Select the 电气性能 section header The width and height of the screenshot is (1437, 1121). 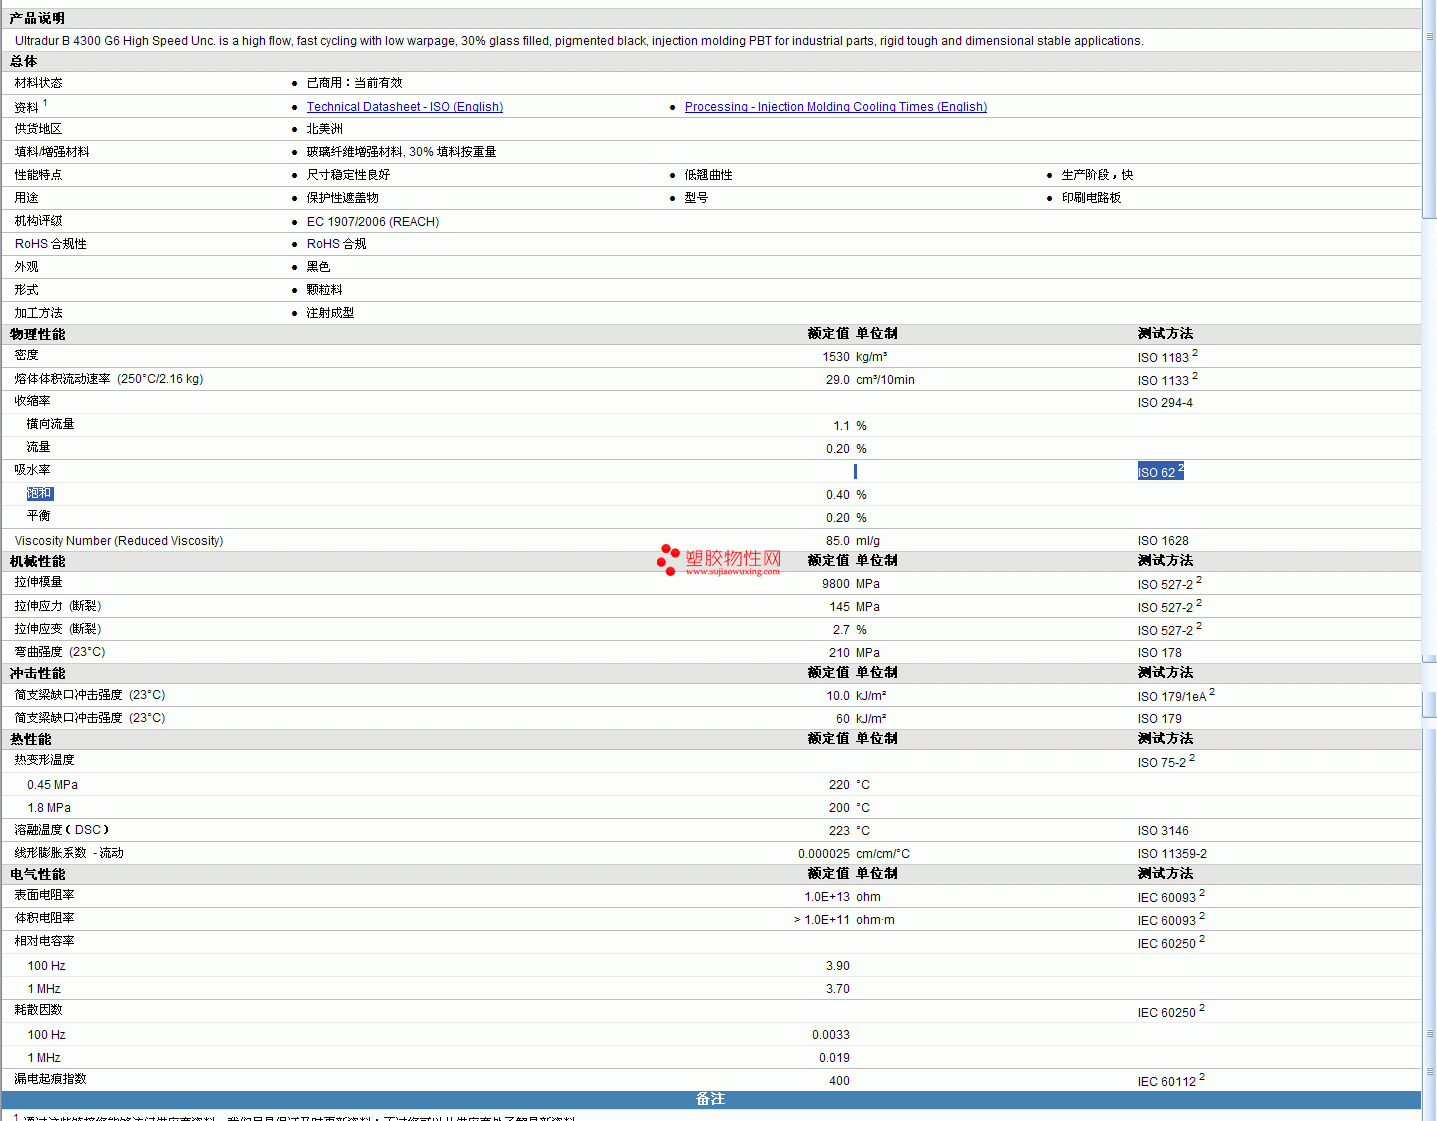pyautogui.click(x=38, y=875)
